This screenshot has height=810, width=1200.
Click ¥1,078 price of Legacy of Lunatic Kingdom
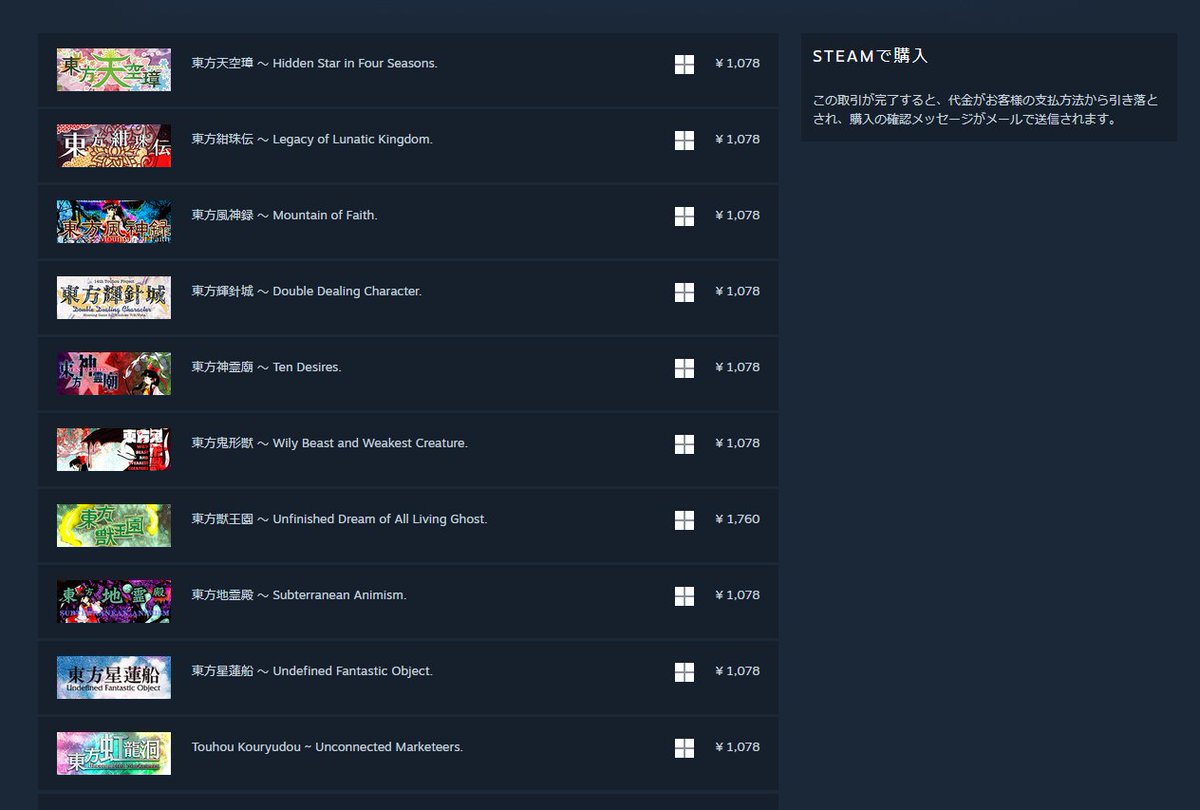pyautogui.click(x=737, y=139)
